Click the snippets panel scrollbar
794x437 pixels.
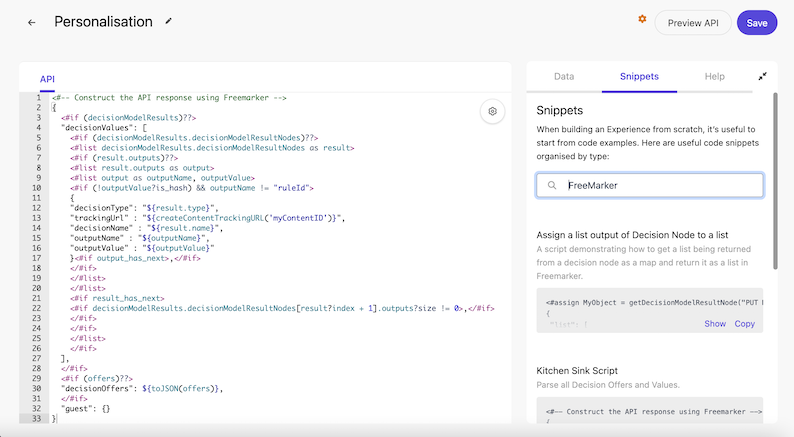[775, 181]
